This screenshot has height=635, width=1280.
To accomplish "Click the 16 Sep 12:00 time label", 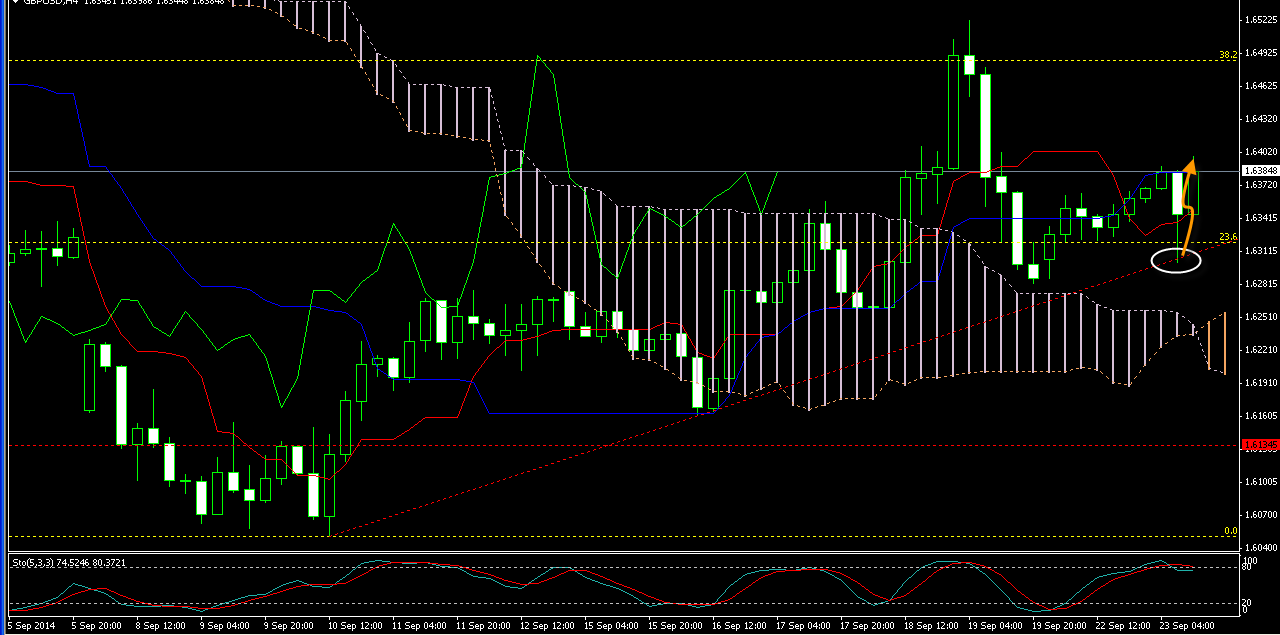I will coord(738,625).
